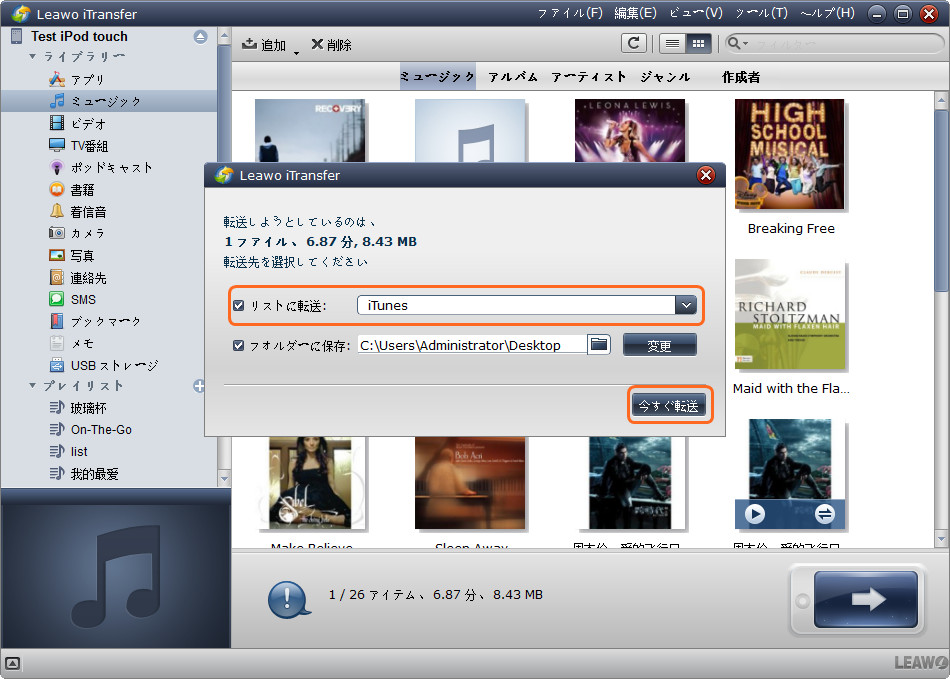Screen dimensions: 950x679
Task: Click the info exclamation bubble icon
Action: tap(288, 600)
